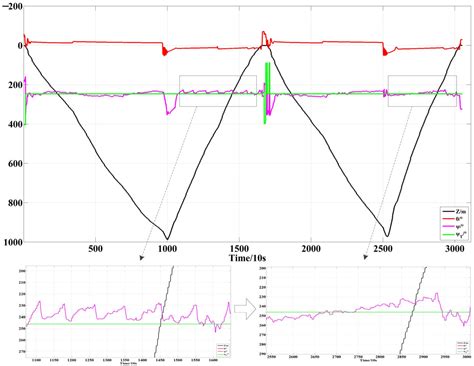Click y-axis tick label "800"
This screenshot has width=474, height=366.
[x=15, y=203]
